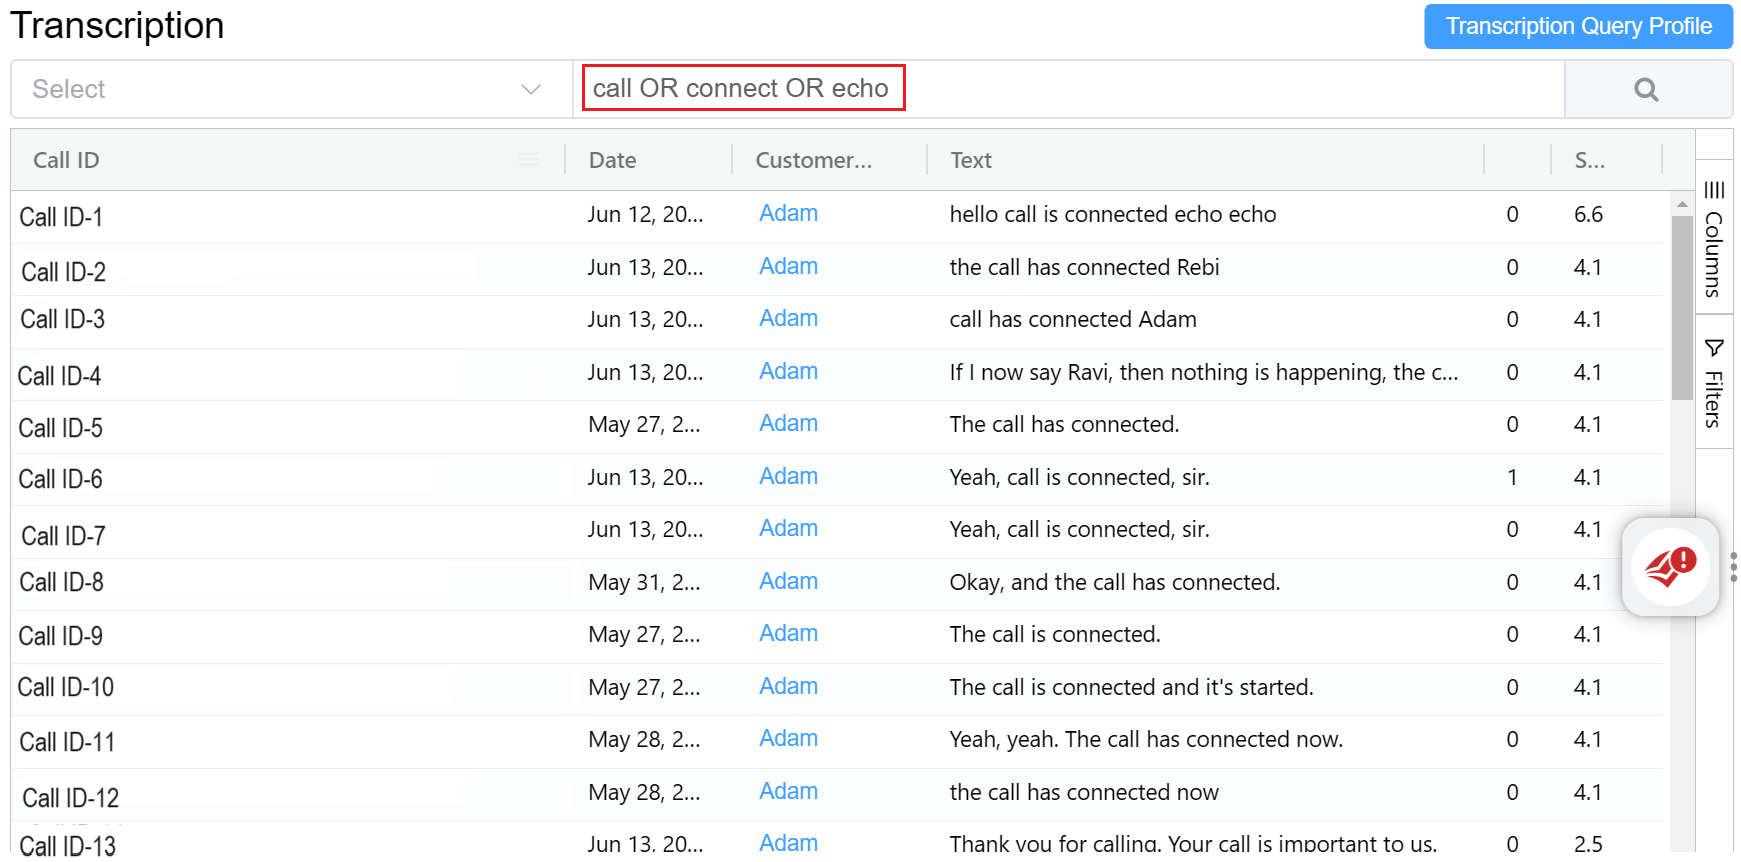Click the three-dot handle beside the floating widget

[1733, 566]
